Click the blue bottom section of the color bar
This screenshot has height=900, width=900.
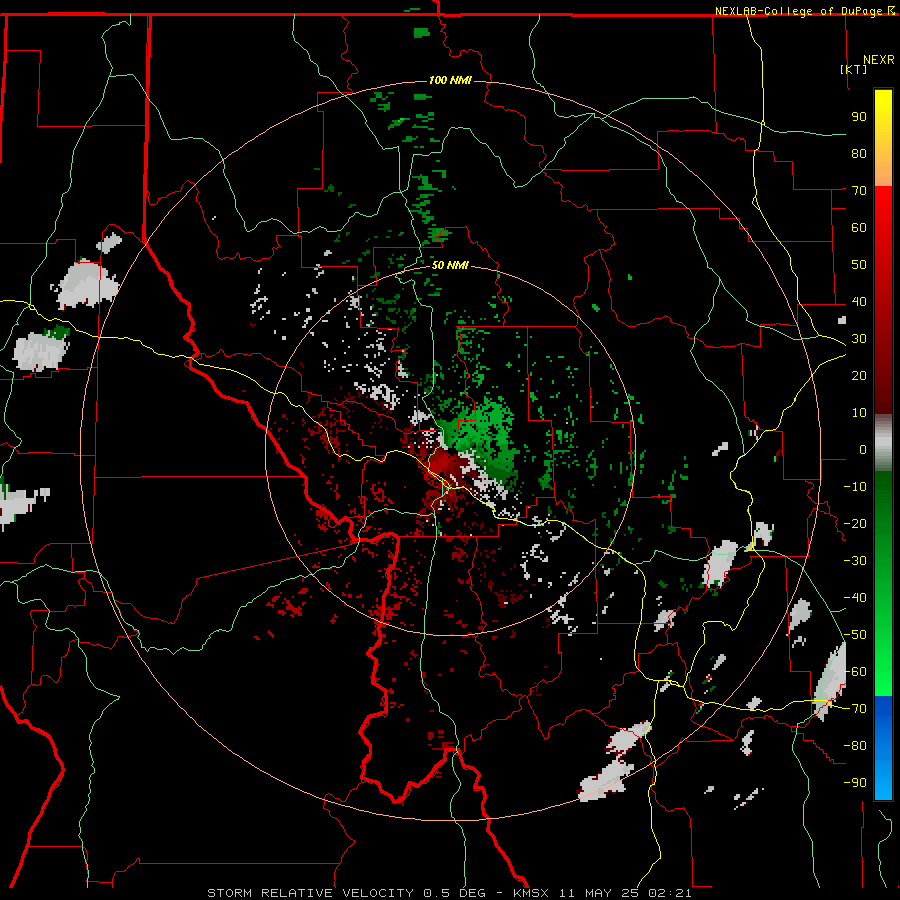click(x=883, y=748)
